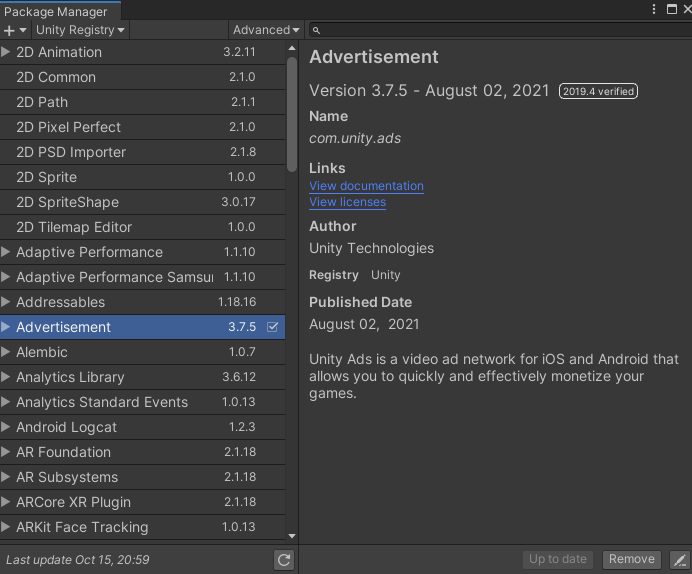Click the edit package pencil icon
Screen dimensions: 692x574
point(680,560)
